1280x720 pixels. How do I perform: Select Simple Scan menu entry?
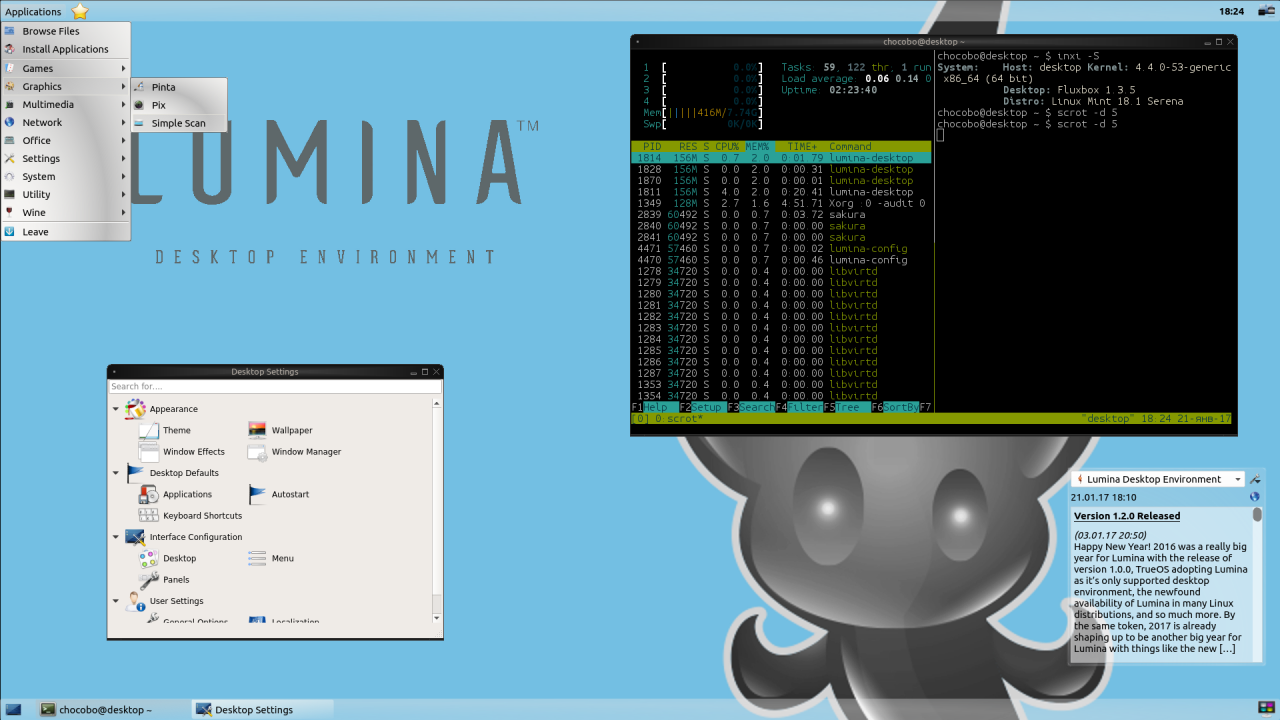coord(179,124)
